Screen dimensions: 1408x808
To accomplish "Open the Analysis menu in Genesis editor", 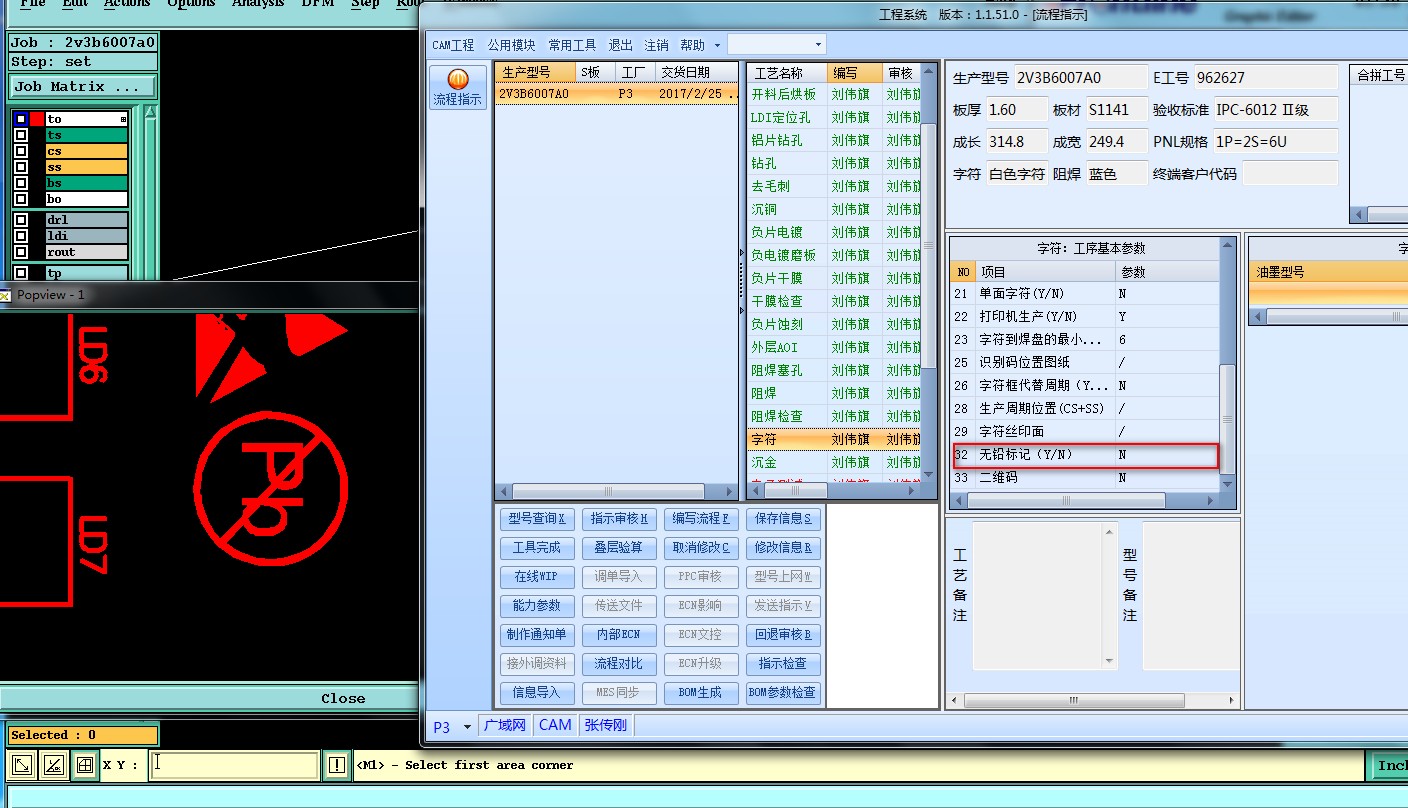I will 258,4.
